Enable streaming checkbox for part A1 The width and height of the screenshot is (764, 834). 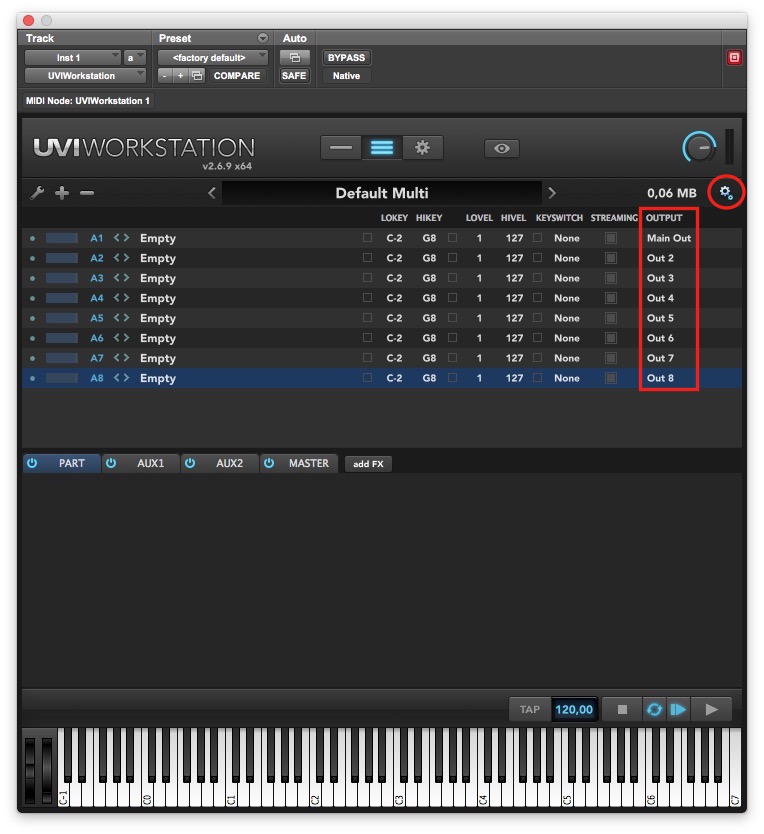pos(611,238)
